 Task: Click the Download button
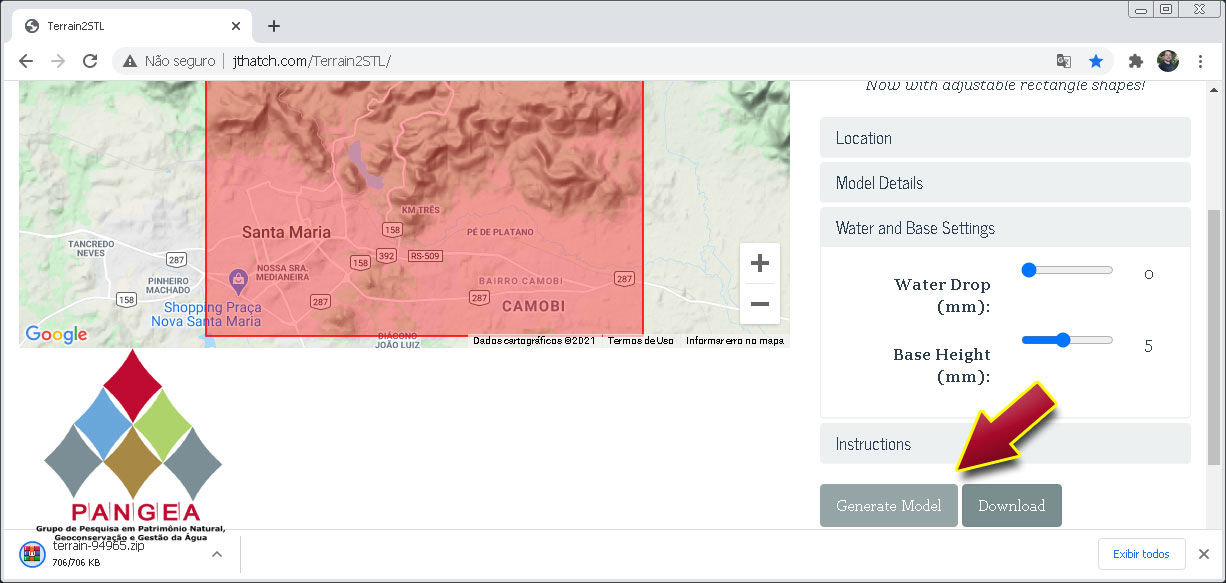tap(1011, 506)
